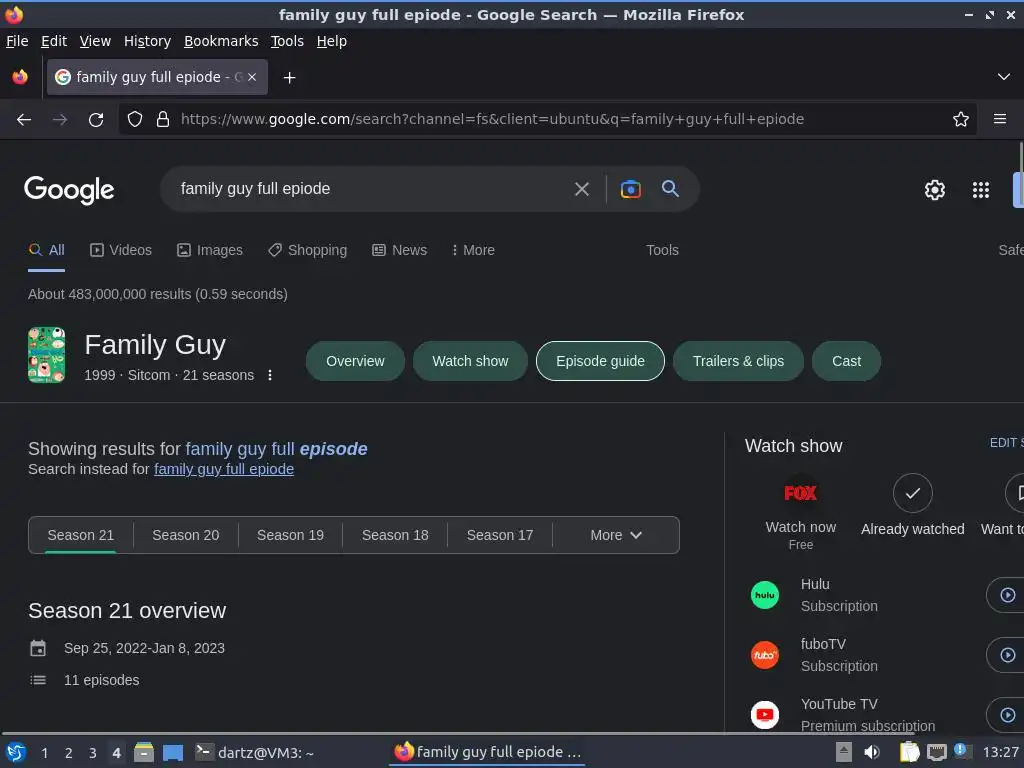
Task: Open the Hulu logo
Action: (765, 595)
